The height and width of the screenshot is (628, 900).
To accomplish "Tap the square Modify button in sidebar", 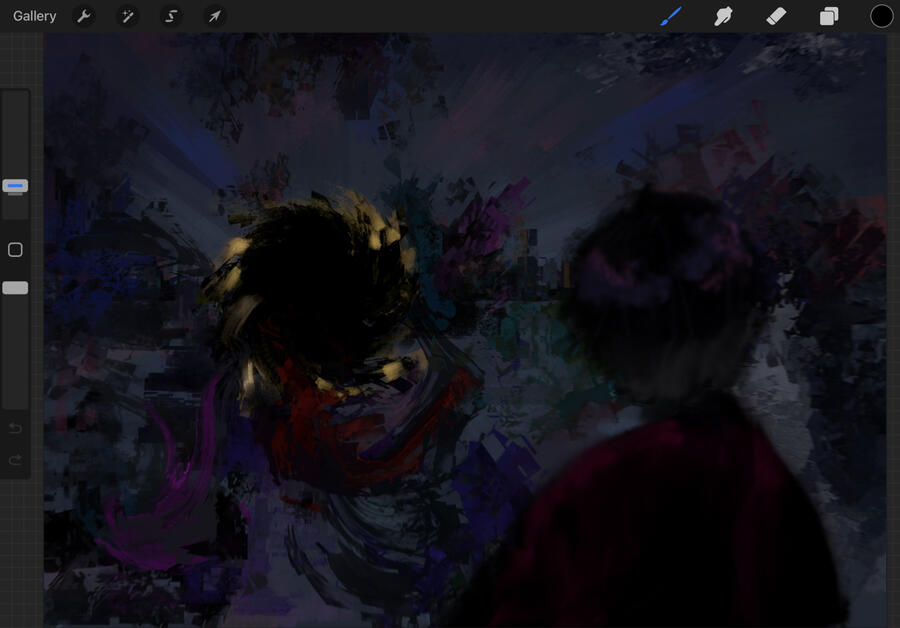I will pyautogui.click(x=15, y=250).
